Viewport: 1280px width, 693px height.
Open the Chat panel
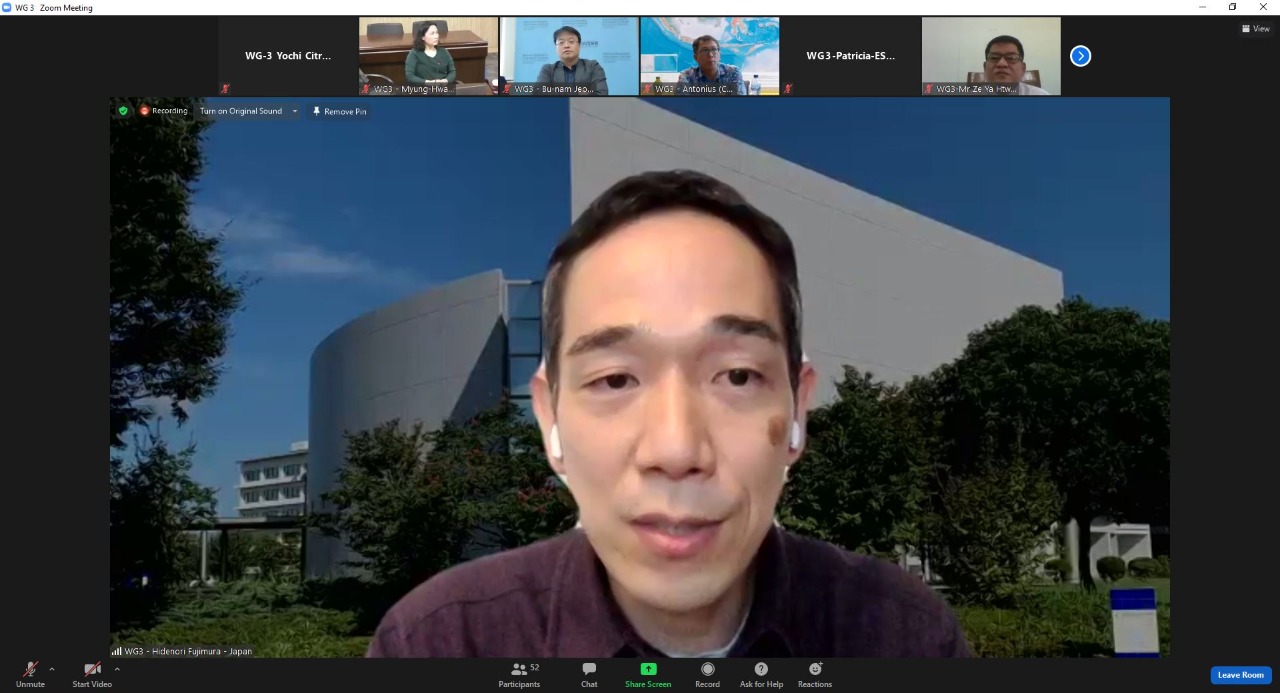click(589, 671)
